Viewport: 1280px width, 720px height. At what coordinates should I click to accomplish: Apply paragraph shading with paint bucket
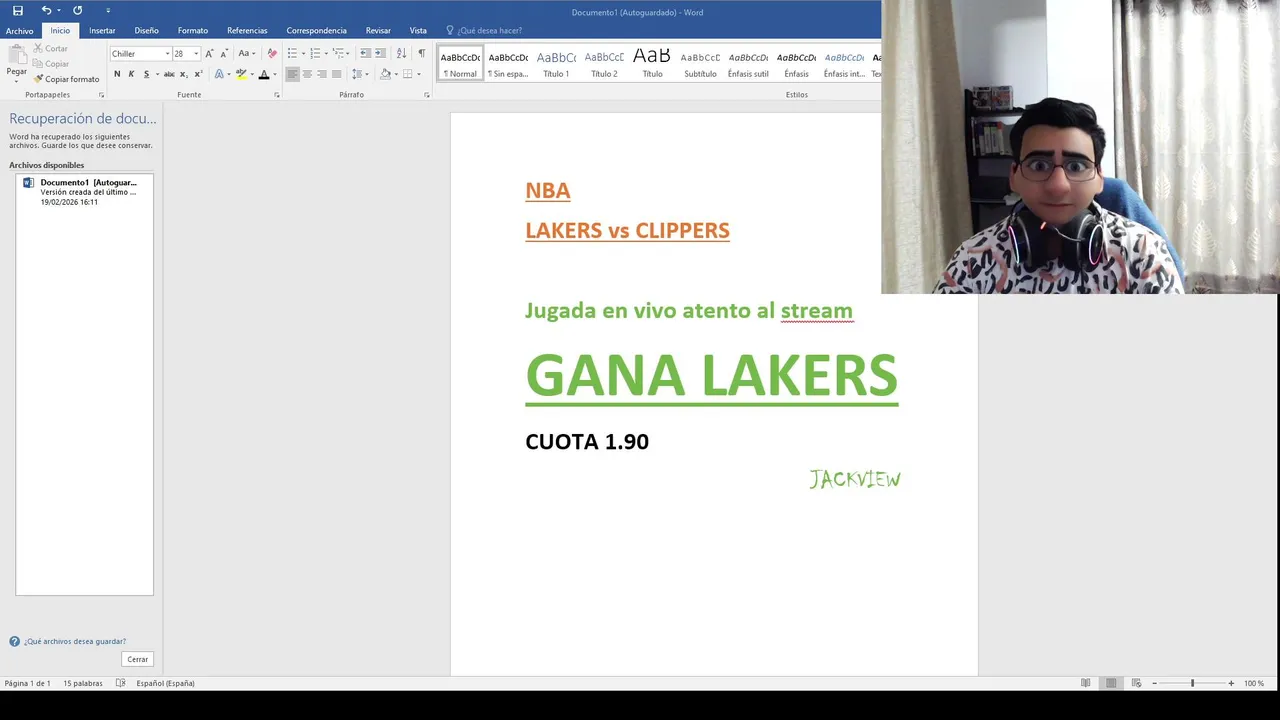[x=385, y=74]
